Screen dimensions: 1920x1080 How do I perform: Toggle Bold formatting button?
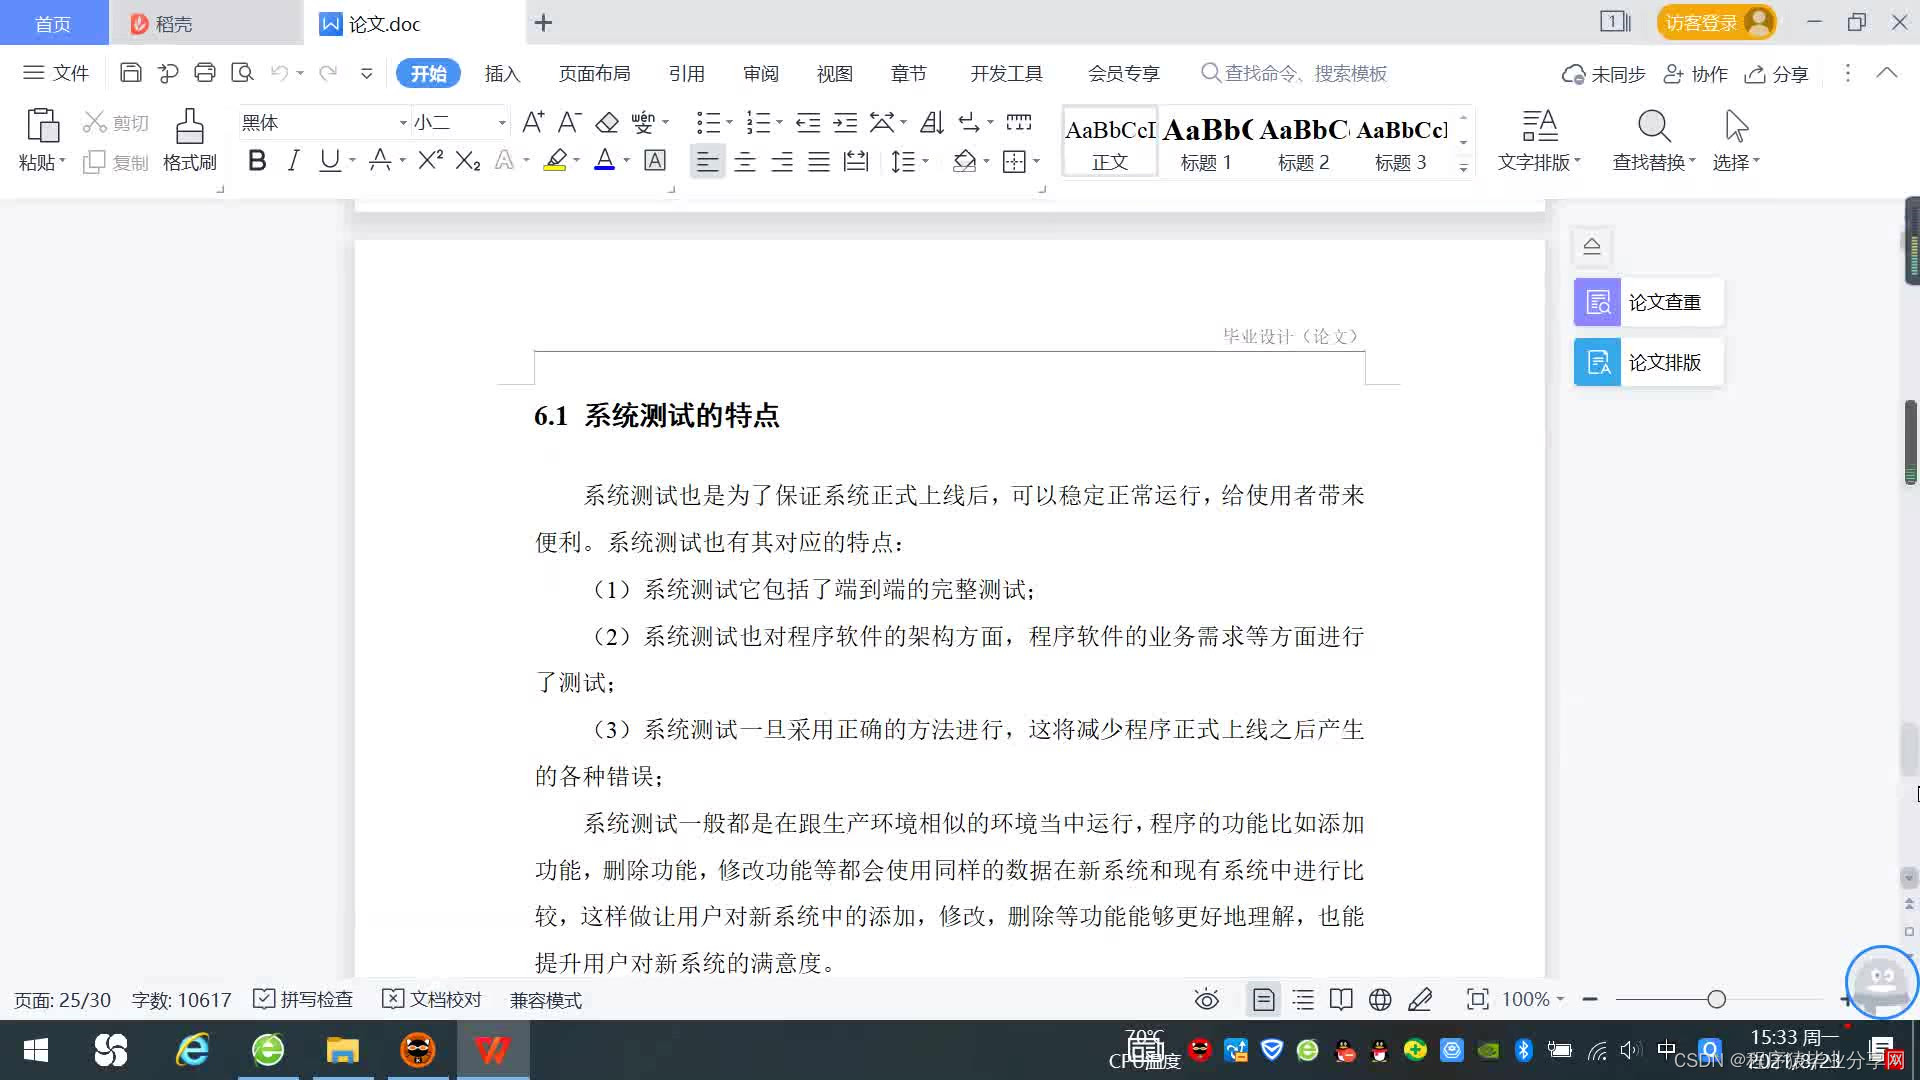[257, 161]
